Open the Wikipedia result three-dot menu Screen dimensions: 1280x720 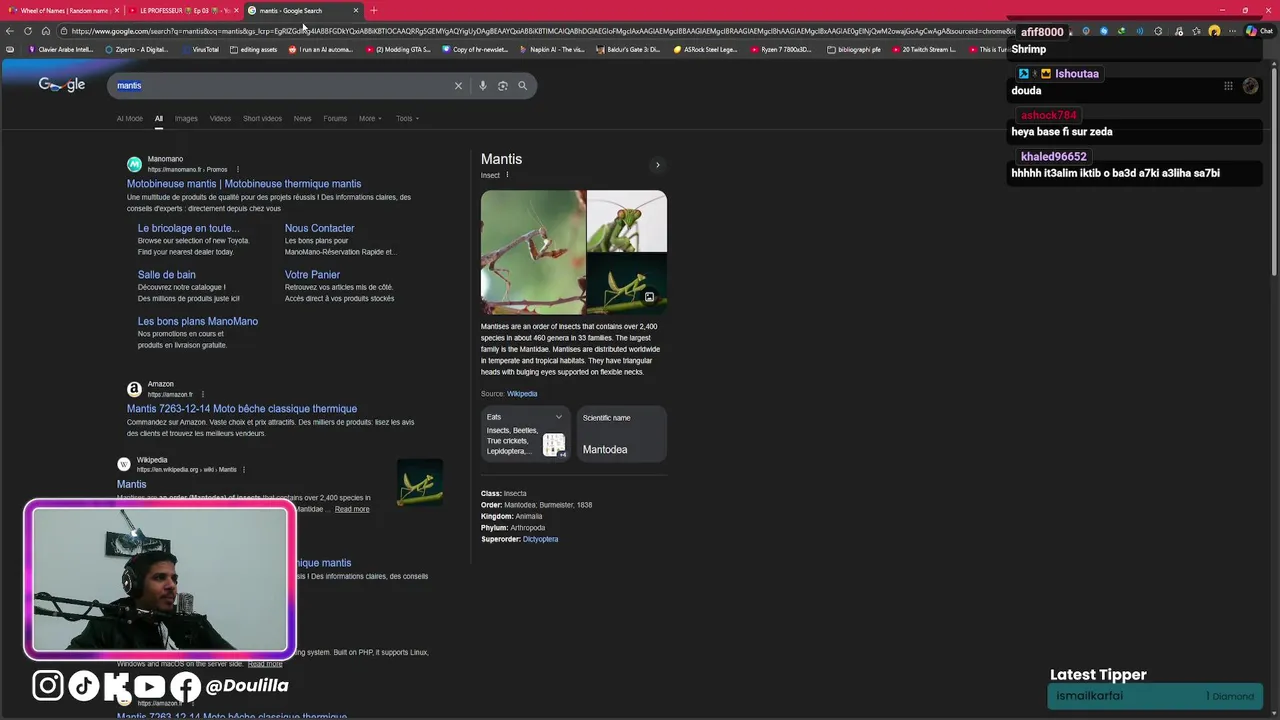[x=243, y=469]
